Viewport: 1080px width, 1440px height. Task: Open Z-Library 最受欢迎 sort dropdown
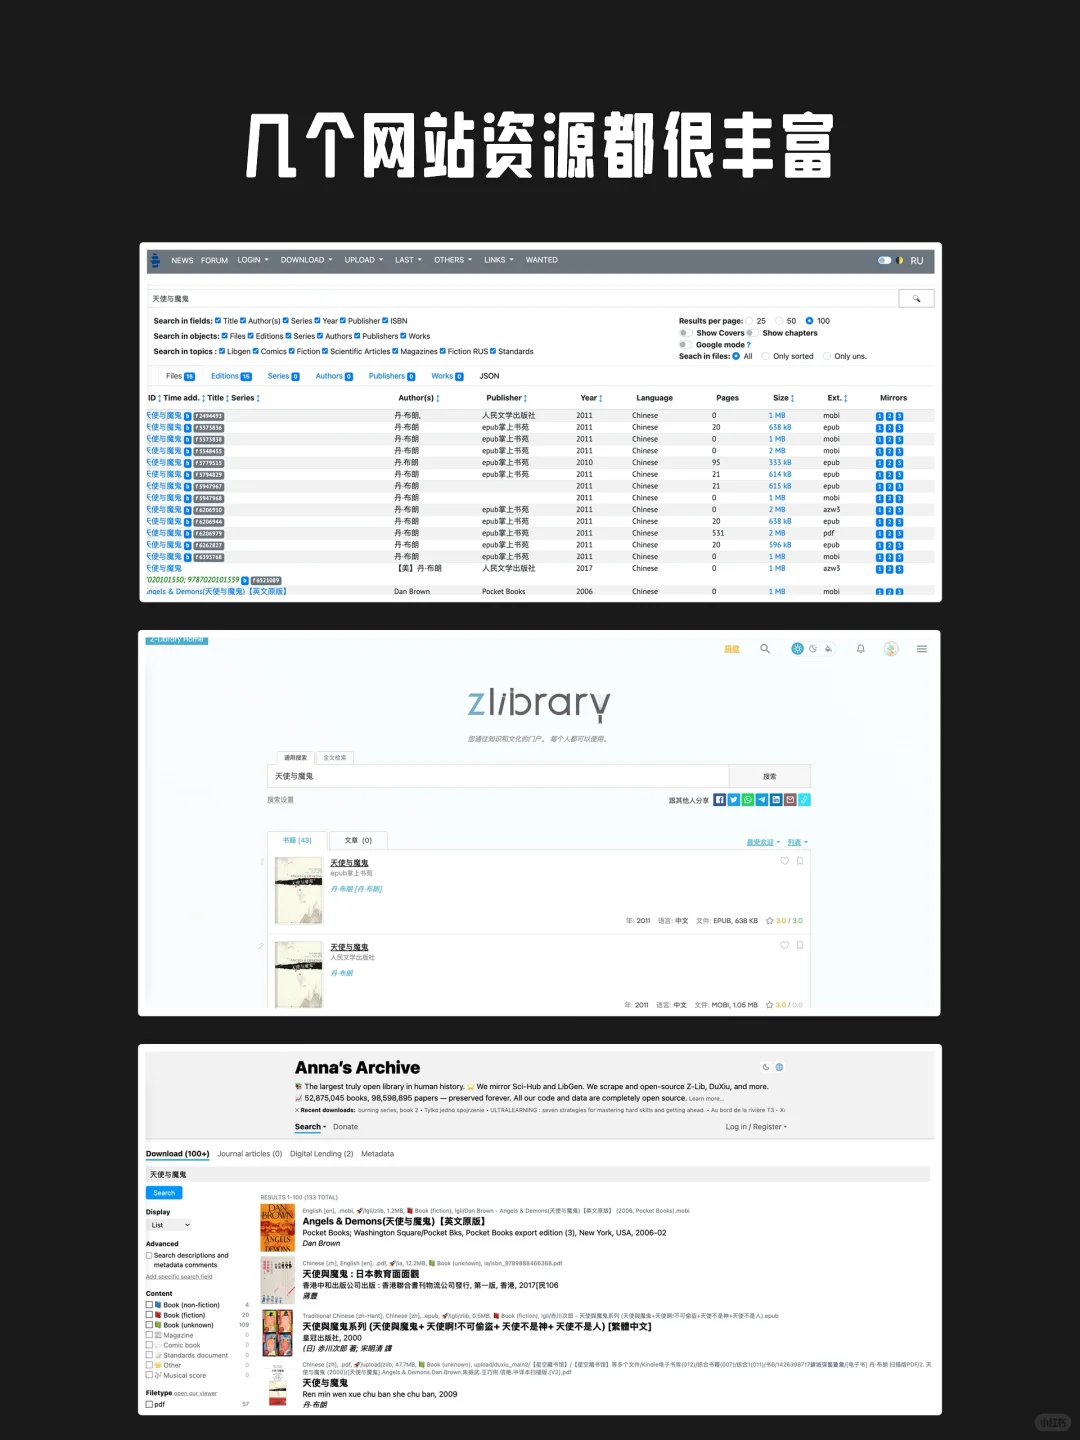763,842
